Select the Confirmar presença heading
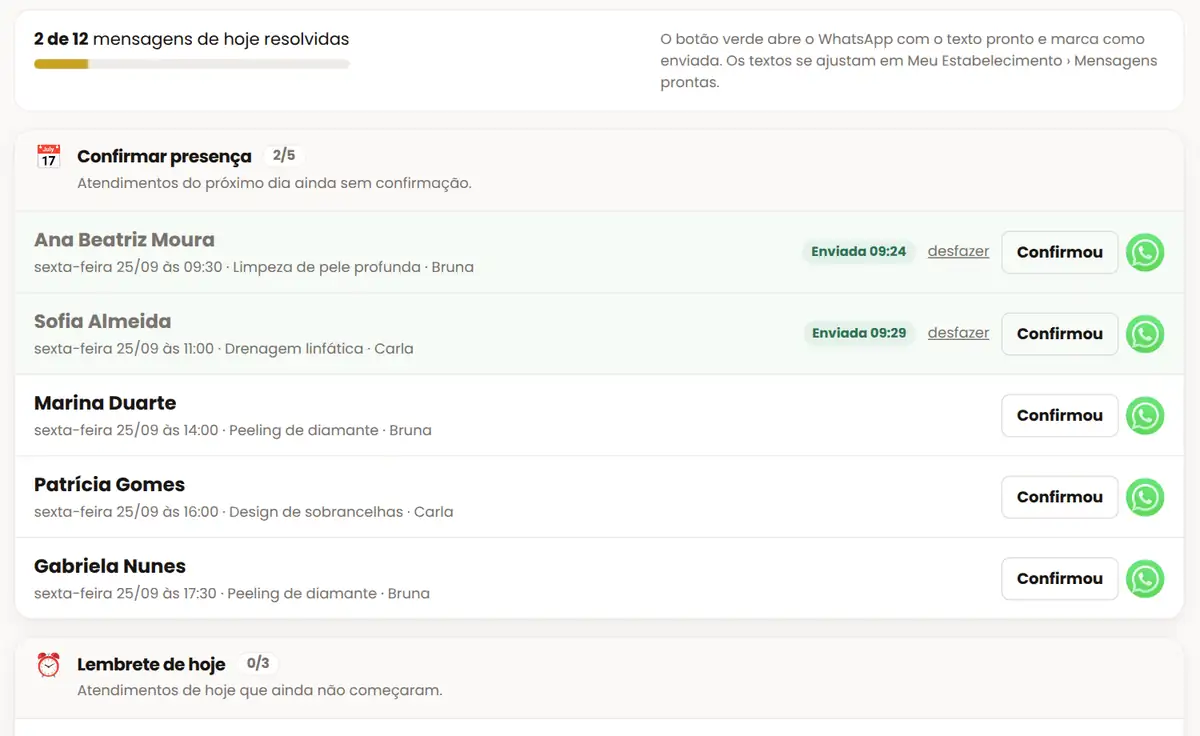The image size is (1200, 736). pyautogui.click(x=164, y=157)
